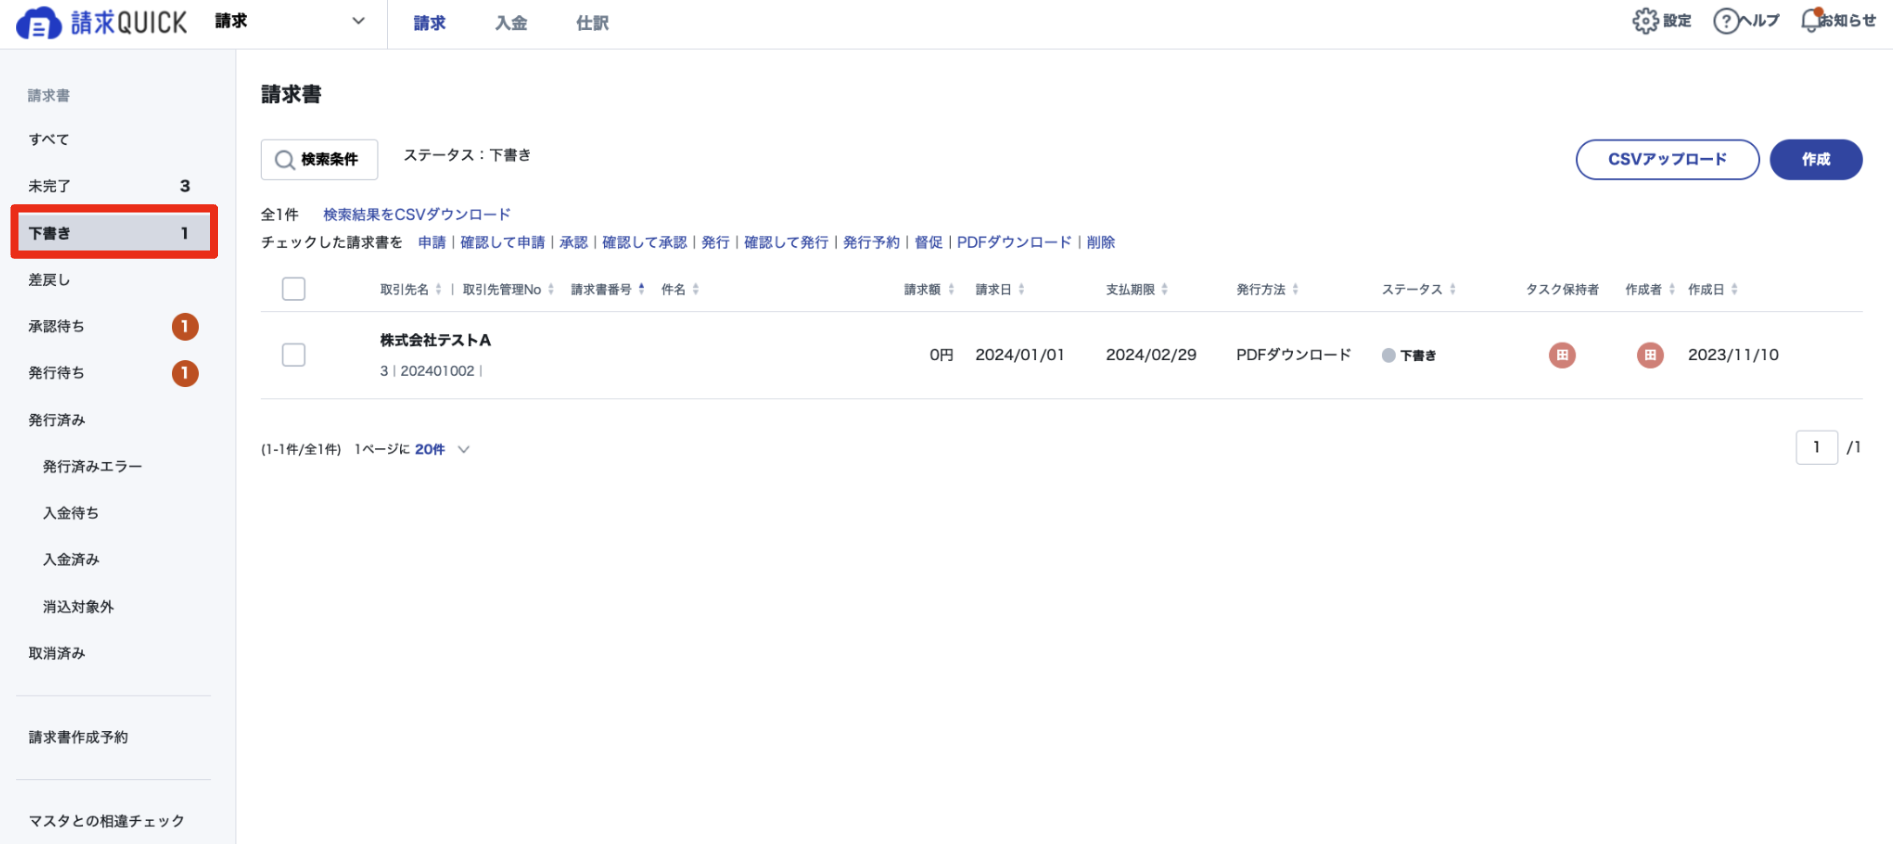Switch to the 入金 top tab
The height and width of the screenshot is (844, 1893).
tap(511, 23)
